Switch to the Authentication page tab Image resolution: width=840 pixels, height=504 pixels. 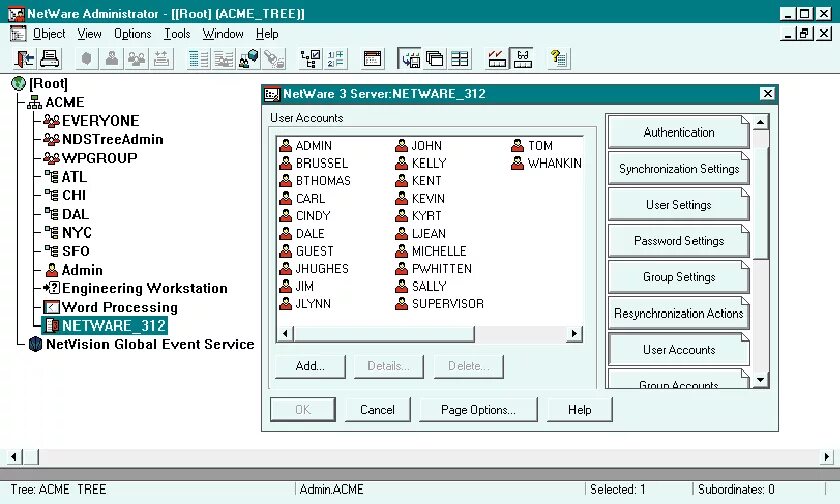pos(679,132)
